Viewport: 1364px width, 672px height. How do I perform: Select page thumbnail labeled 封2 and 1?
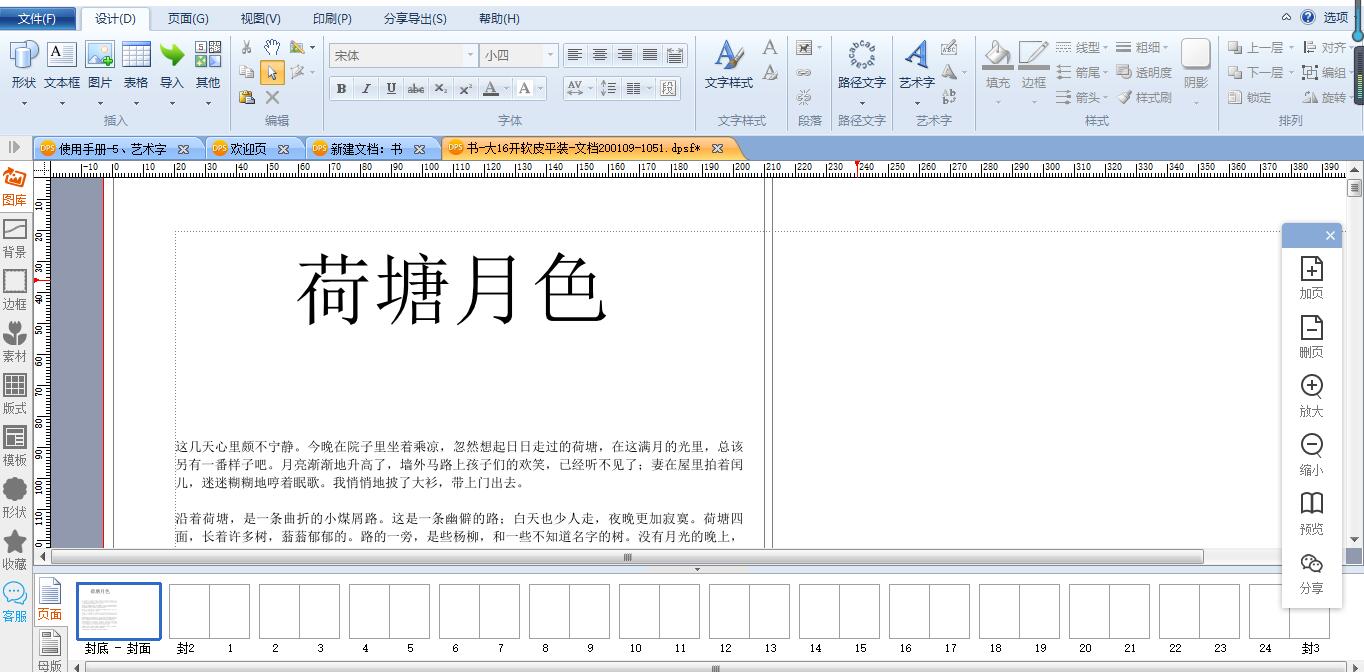pos(209,611)
